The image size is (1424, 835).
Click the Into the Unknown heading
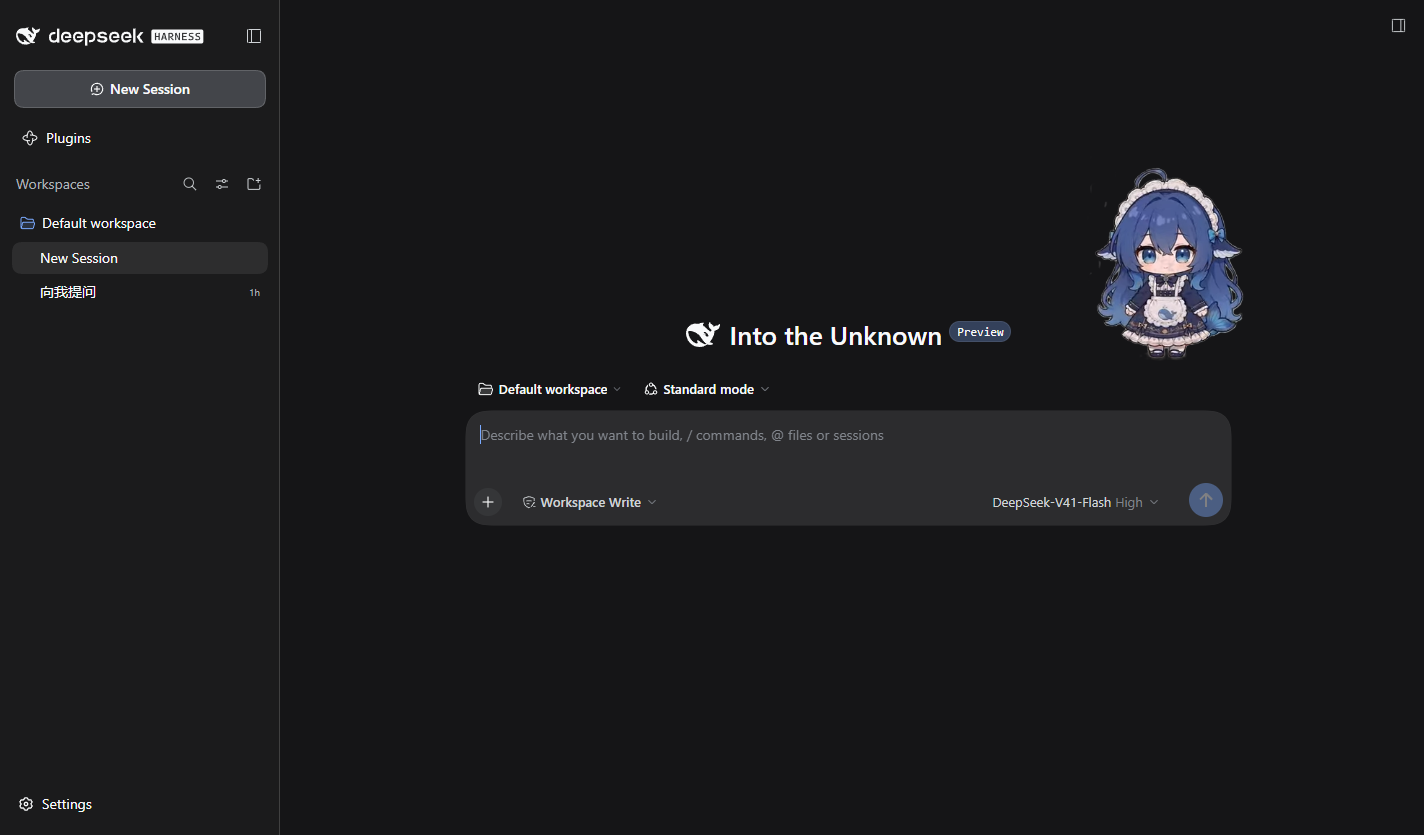click(836, 336)
